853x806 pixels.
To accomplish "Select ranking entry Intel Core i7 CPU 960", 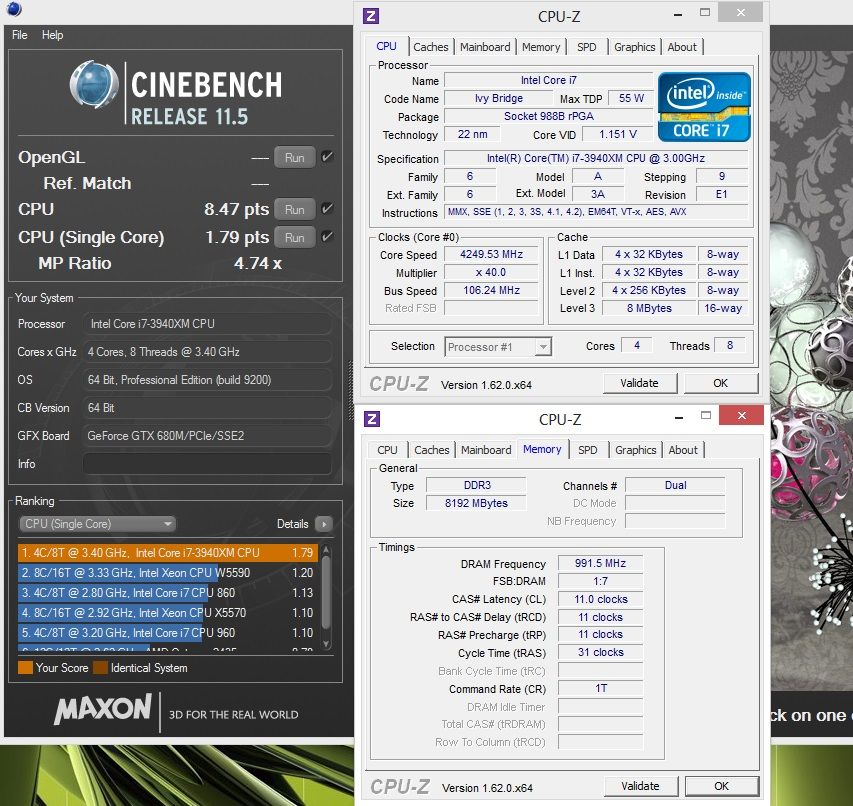I will click(x=168, y=633).
